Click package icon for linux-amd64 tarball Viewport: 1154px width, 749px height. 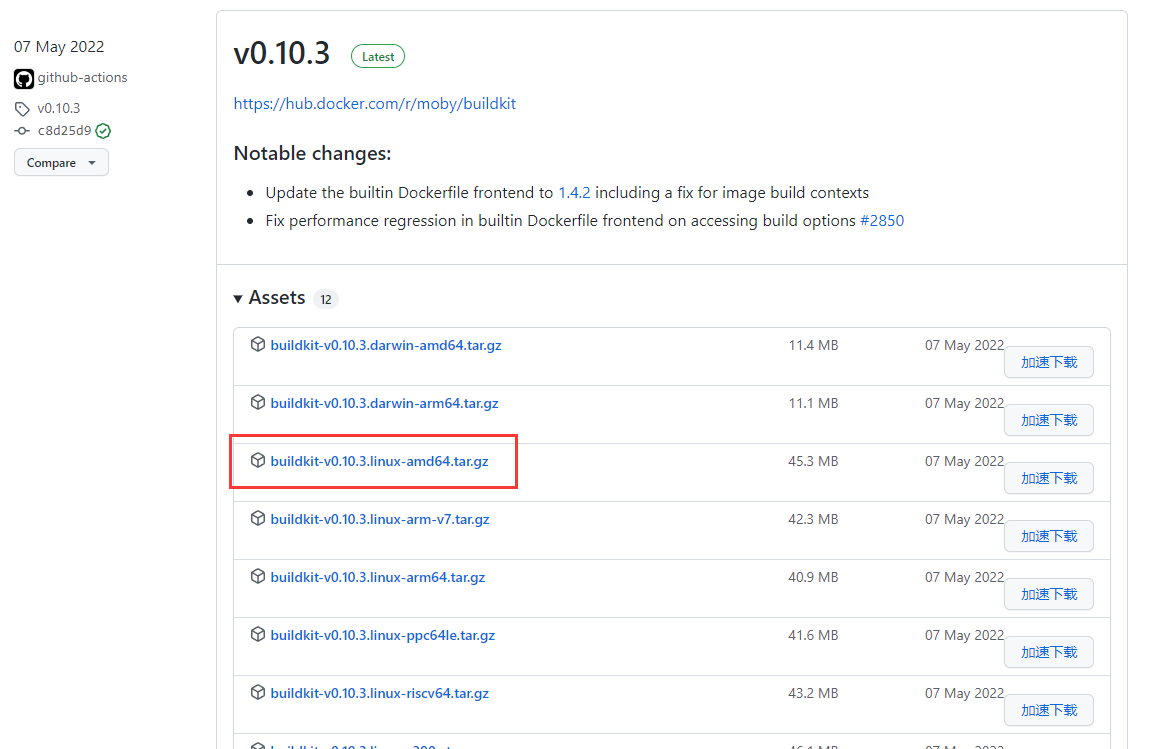coord(258,461)
